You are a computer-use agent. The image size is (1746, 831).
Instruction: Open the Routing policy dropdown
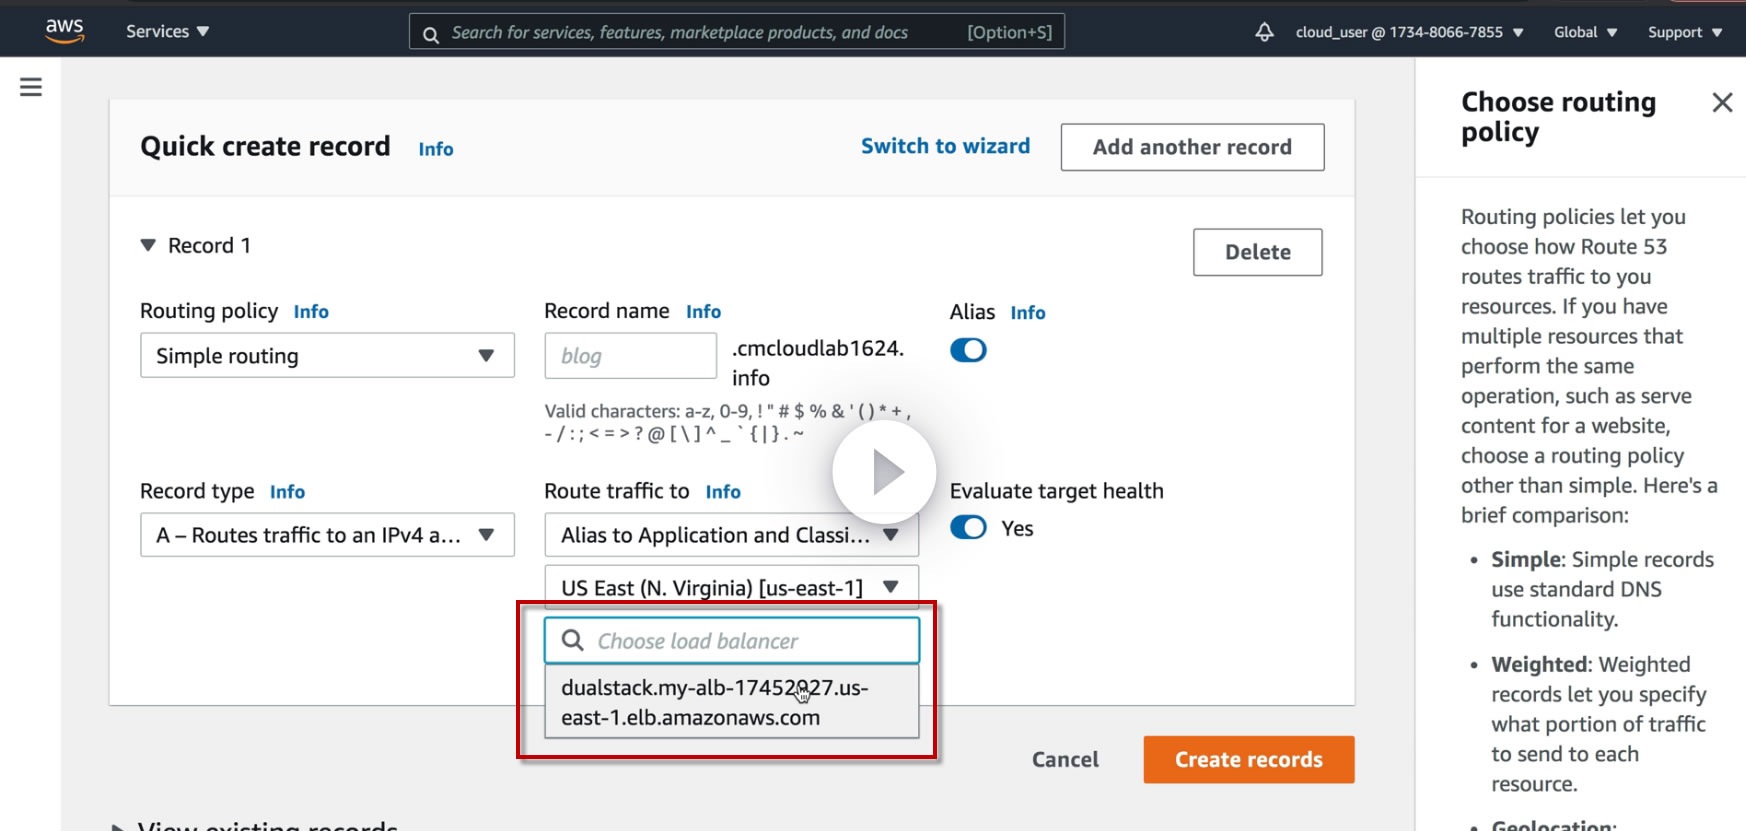point(327,356)
